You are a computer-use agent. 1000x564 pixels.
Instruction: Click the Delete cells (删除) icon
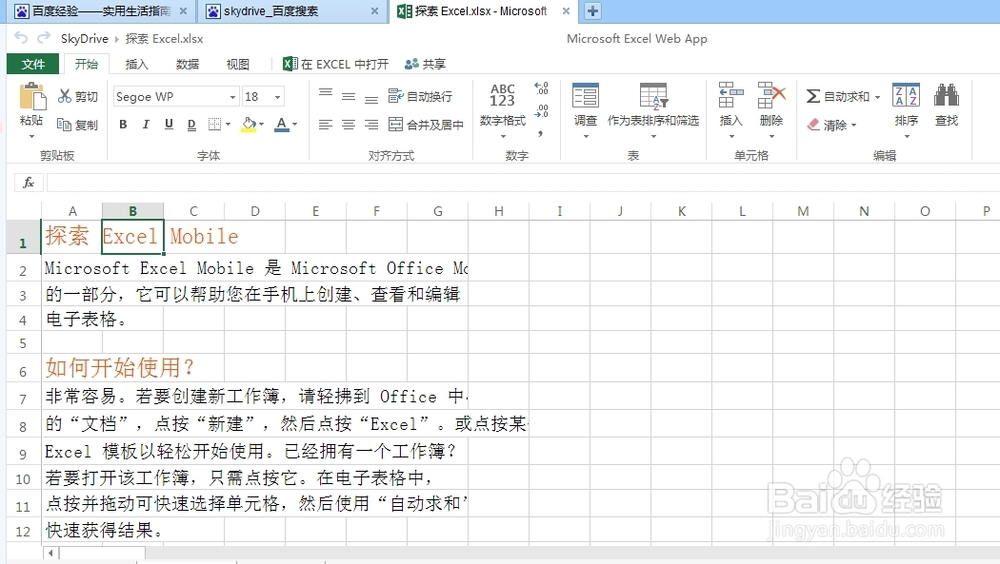coord(771,96)
